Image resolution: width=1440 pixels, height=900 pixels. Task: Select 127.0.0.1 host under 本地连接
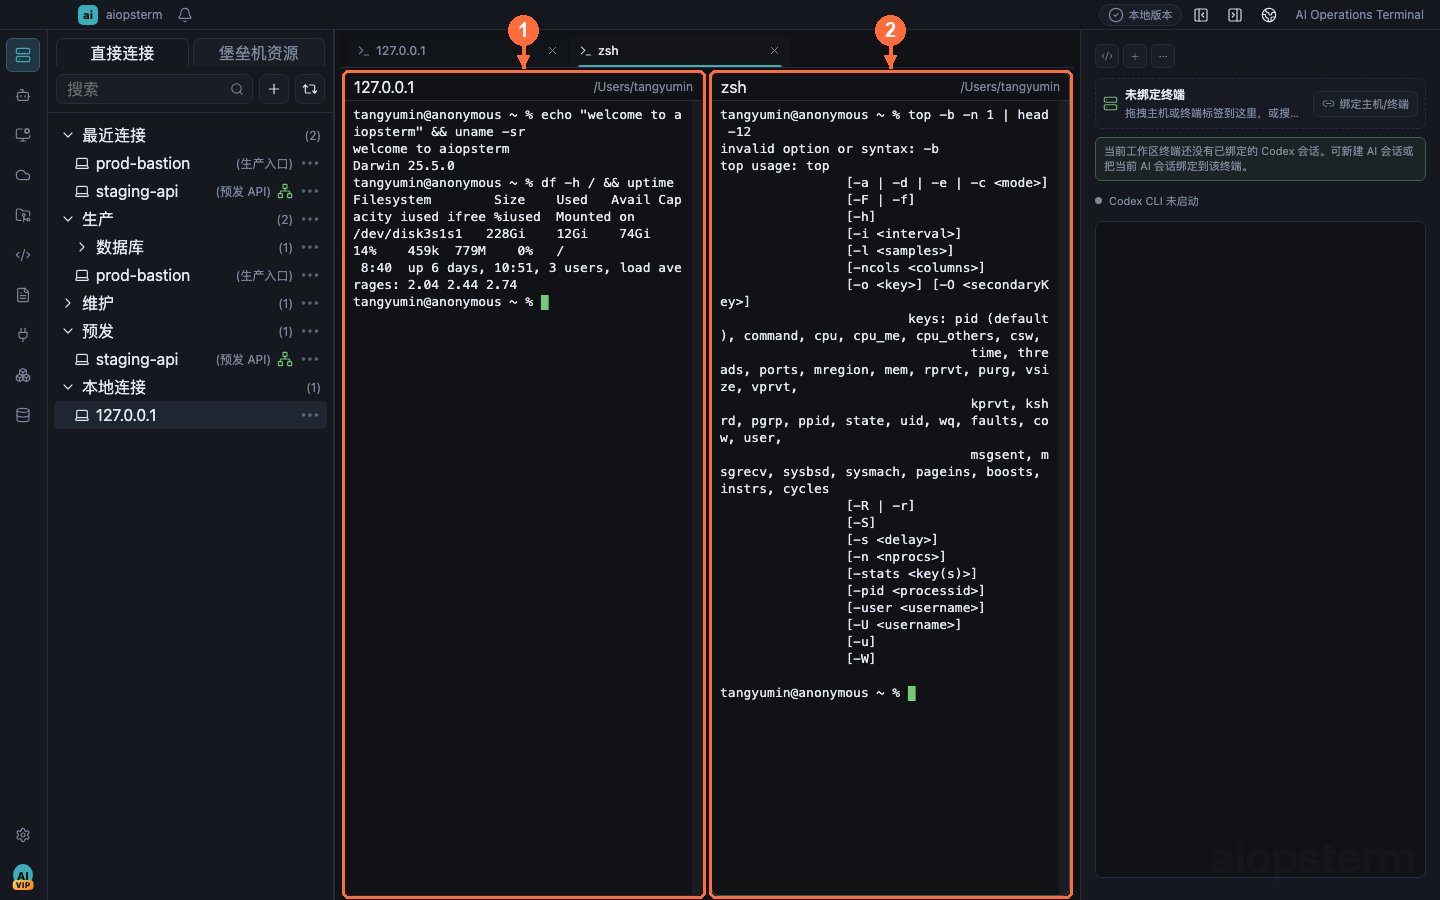coord(190,415)
